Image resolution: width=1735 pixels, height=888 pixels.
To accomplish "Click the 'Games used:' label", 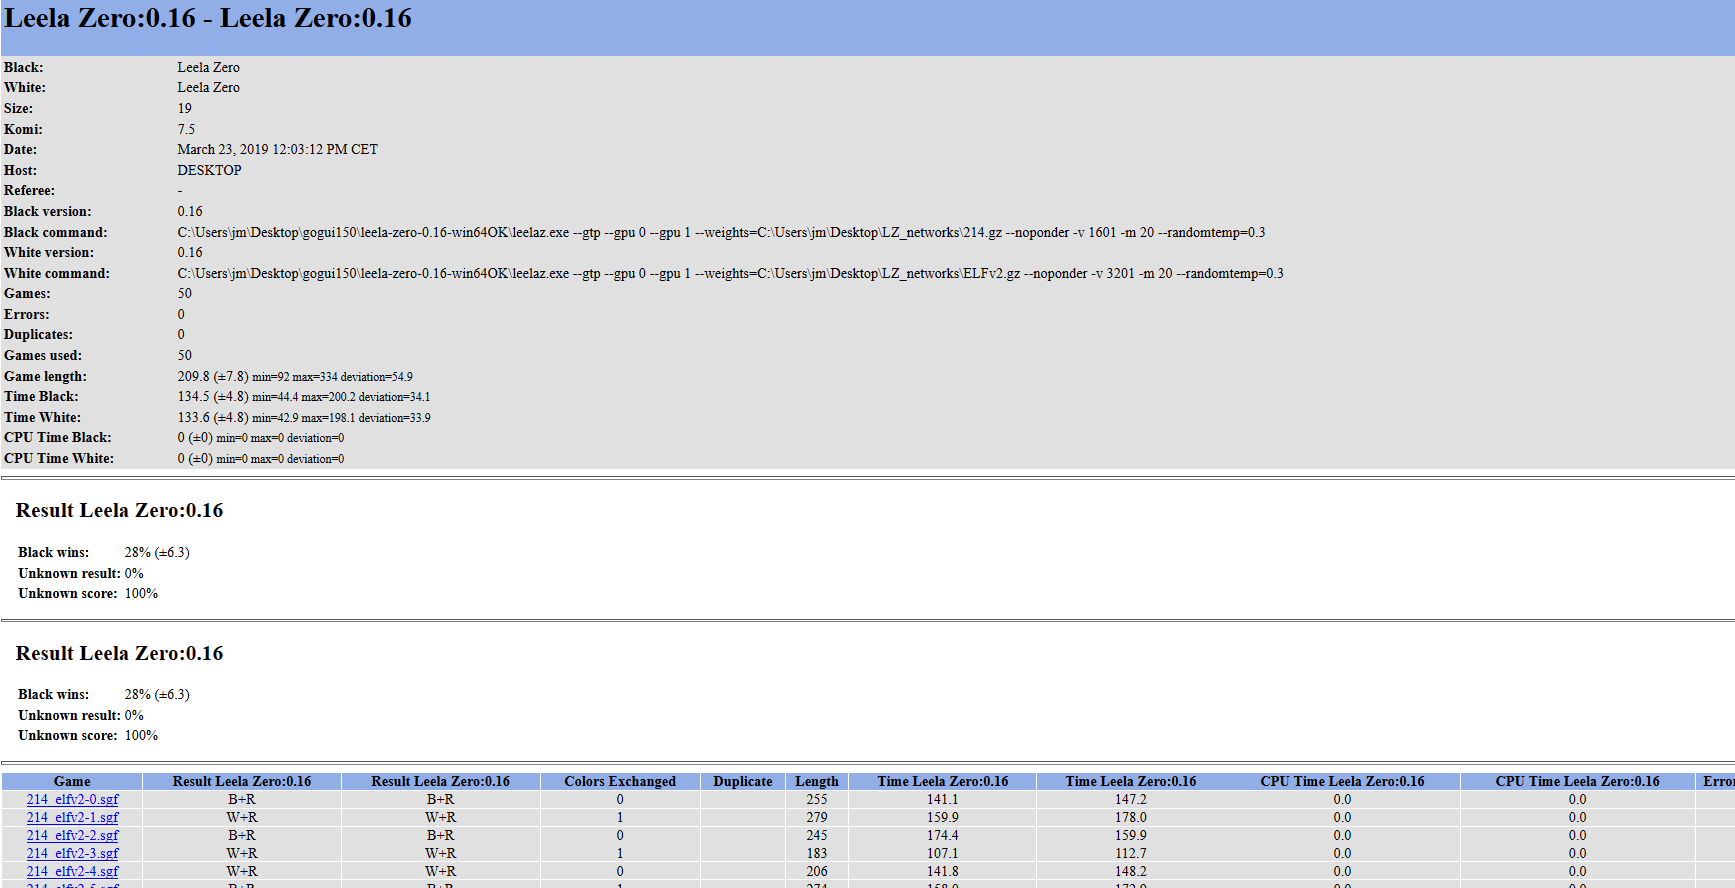I will [x=43, y=355].
